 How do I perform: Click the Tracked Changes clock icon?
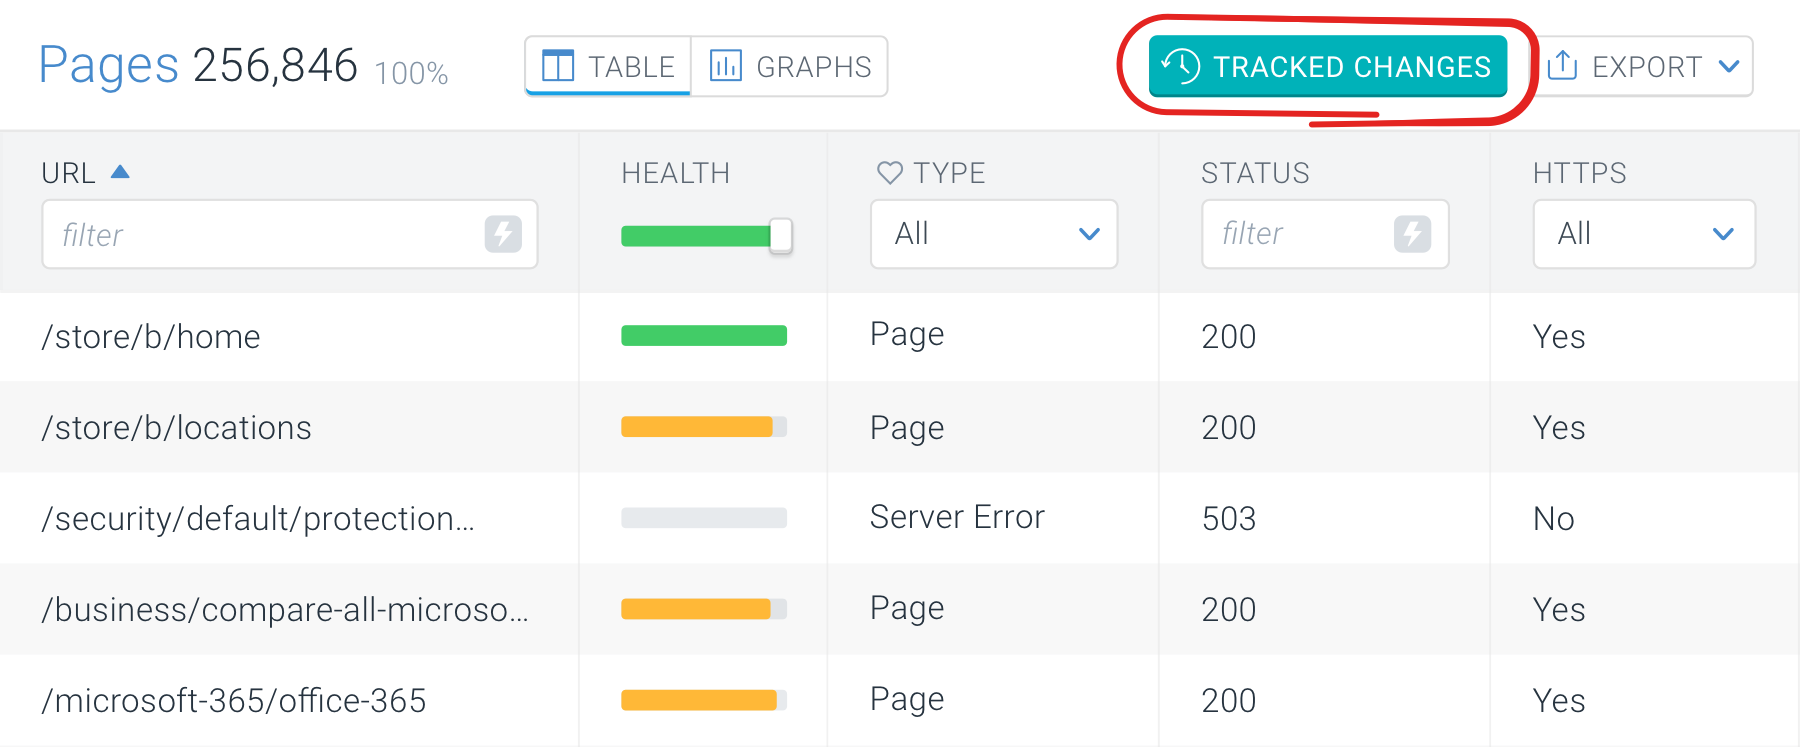click(1181, 66)
